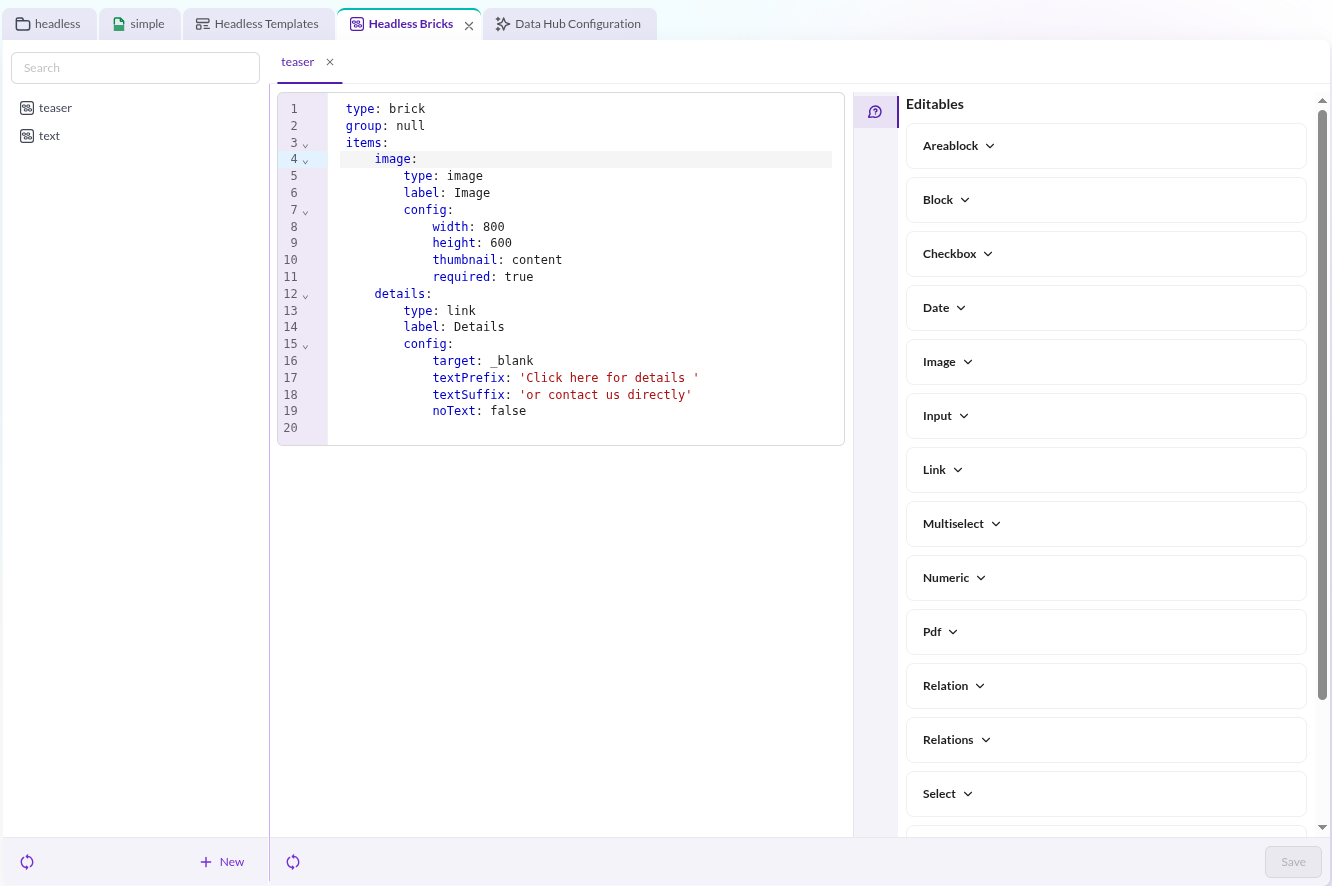
Task: Select the Headless Bricks tab
Action: 410,24
